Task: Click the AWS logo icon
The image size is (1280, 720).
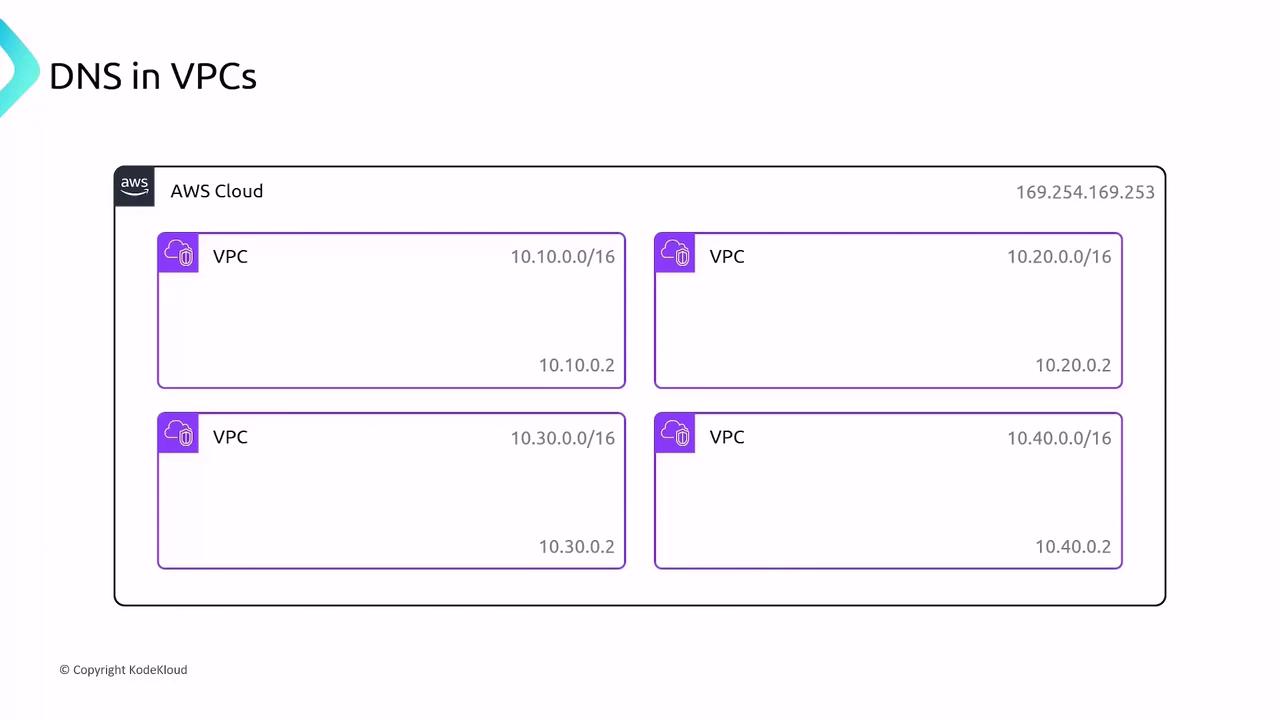Action: 134,187
